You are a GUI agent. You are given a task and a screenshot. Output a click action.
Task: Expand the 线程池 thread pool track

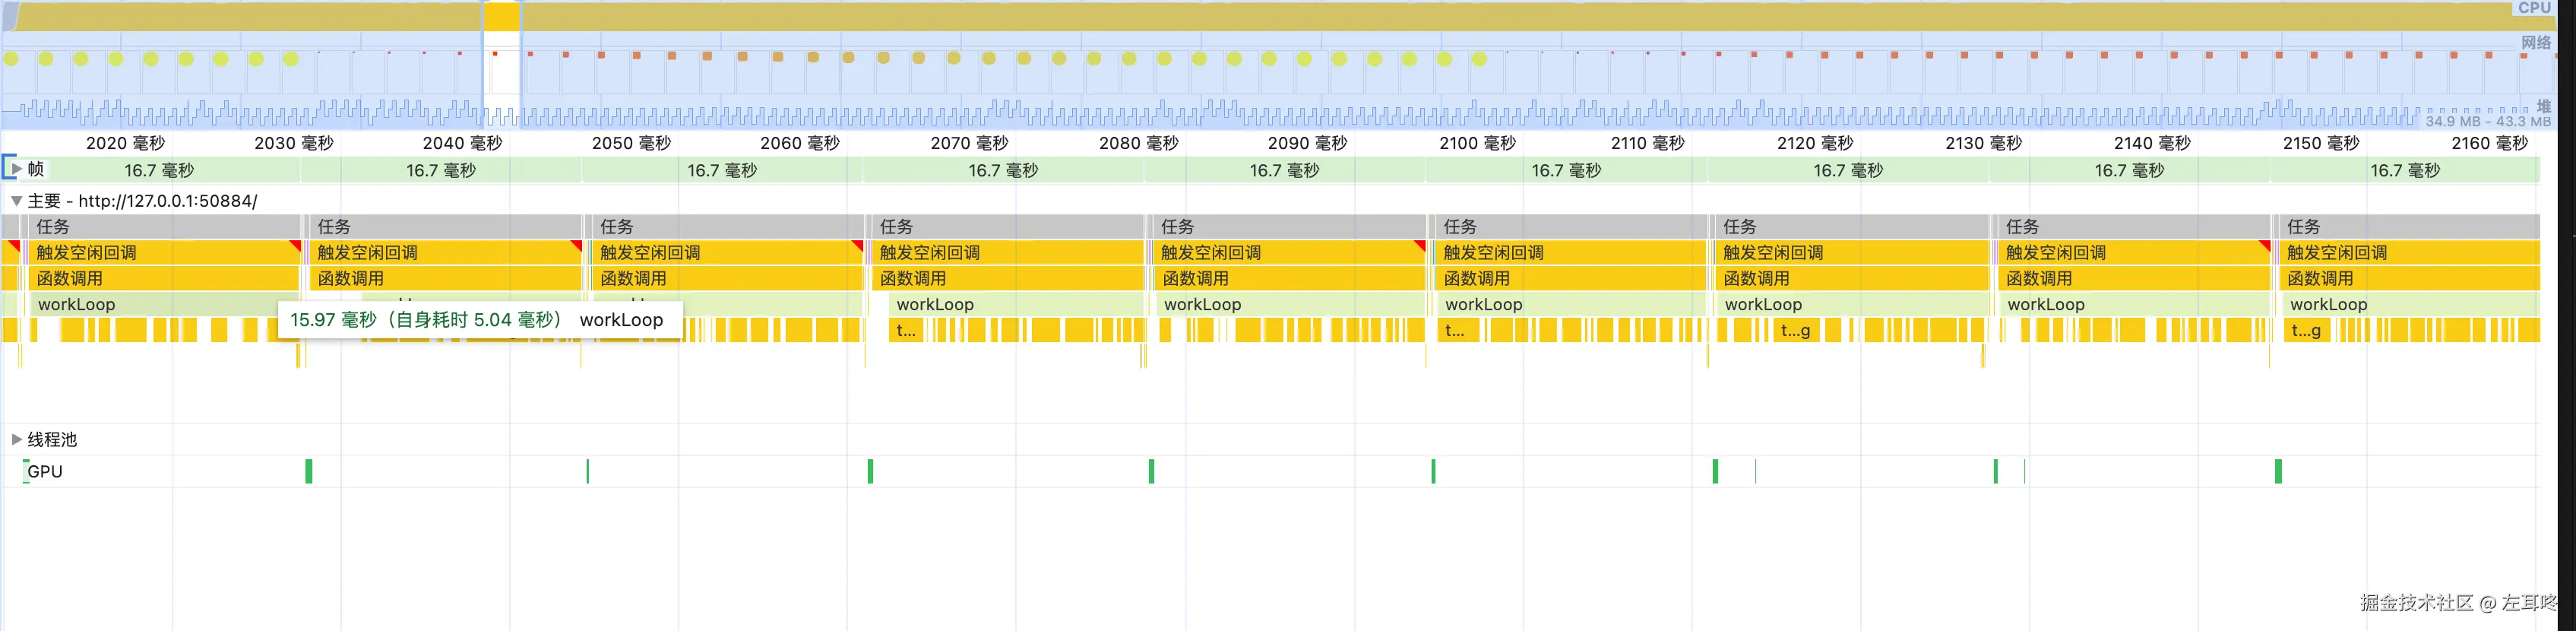coord(16,439)
